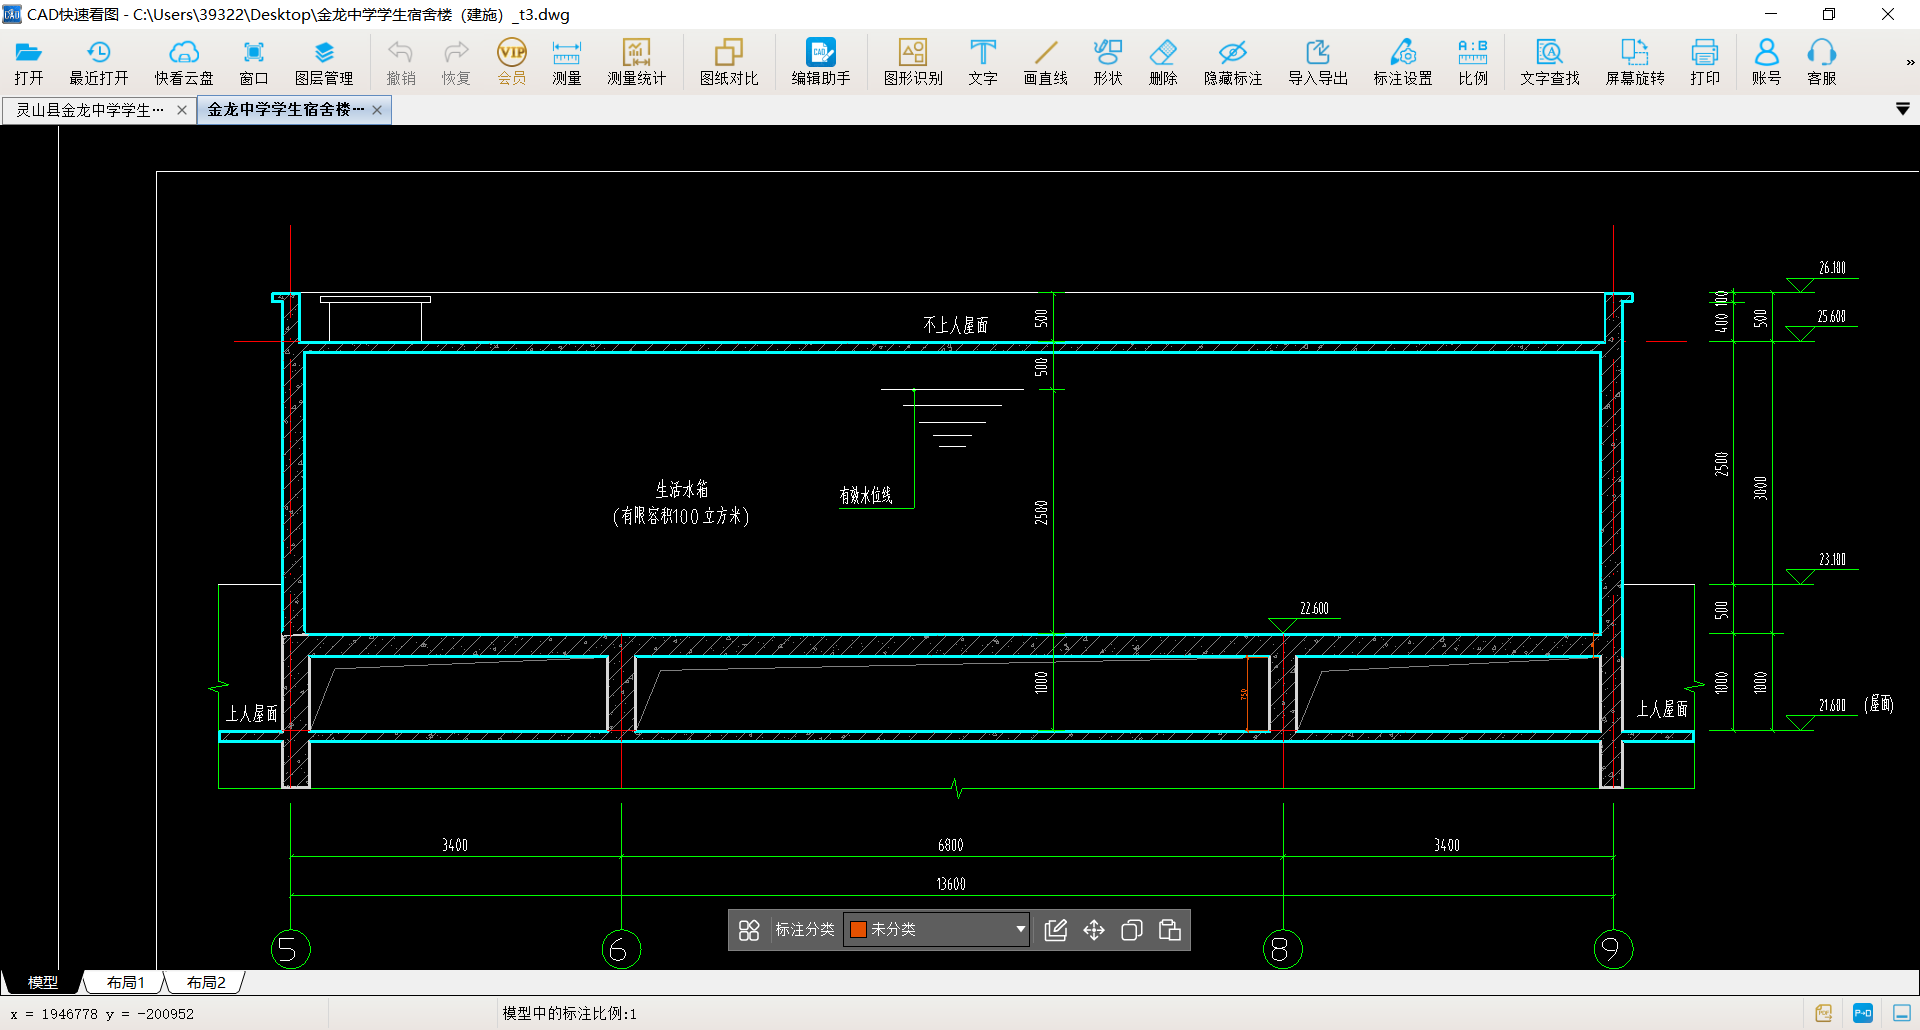Expand the toolbar overflow chevron

point(1909,63)
